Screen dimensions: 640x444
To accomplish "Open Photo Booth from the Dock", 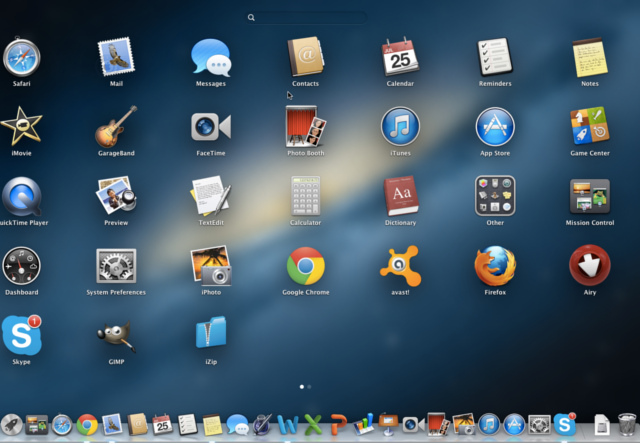I will coord(438,424).
